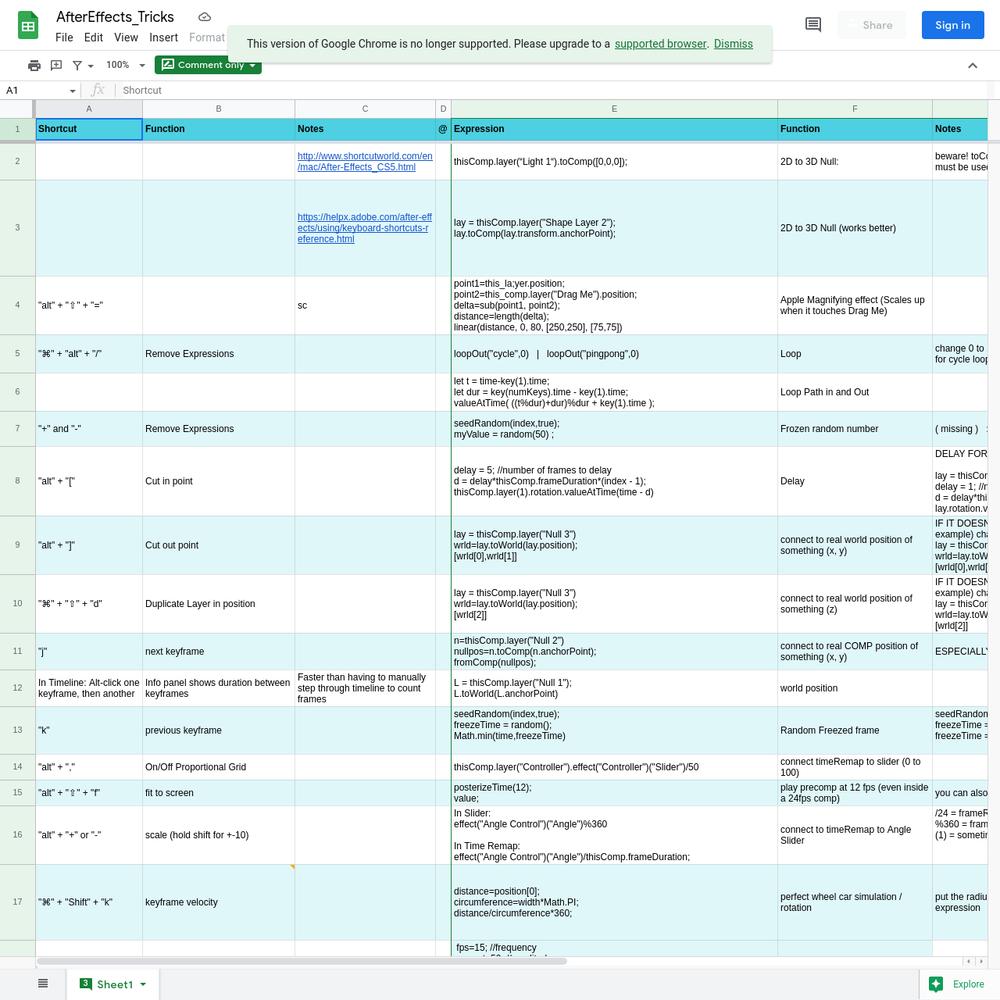
Task: Click the Sign in button
Action: [x=952, y=25]
